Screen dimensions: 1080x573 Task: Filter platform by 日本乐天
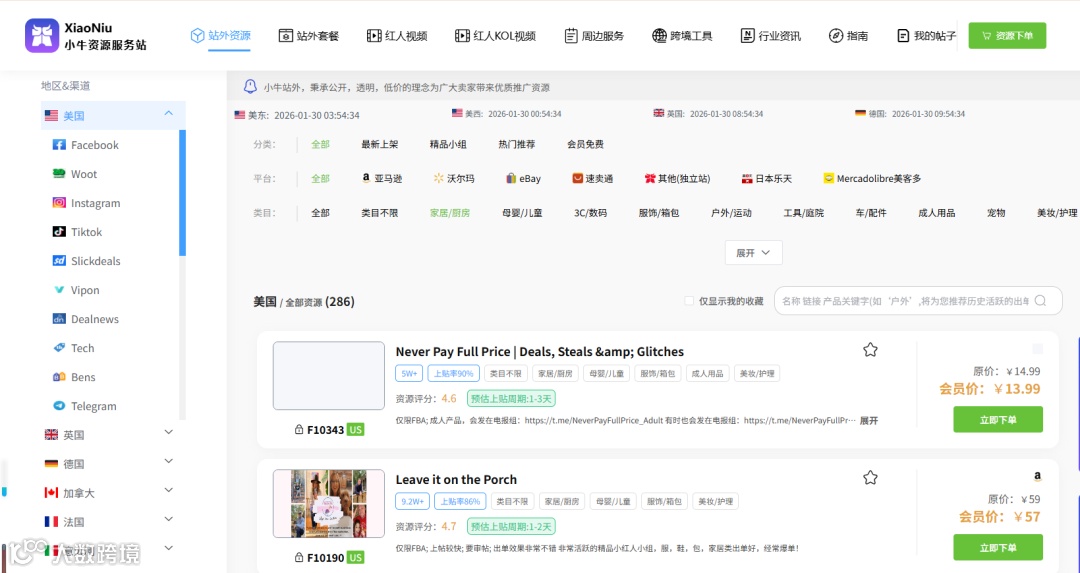point(767,178)
